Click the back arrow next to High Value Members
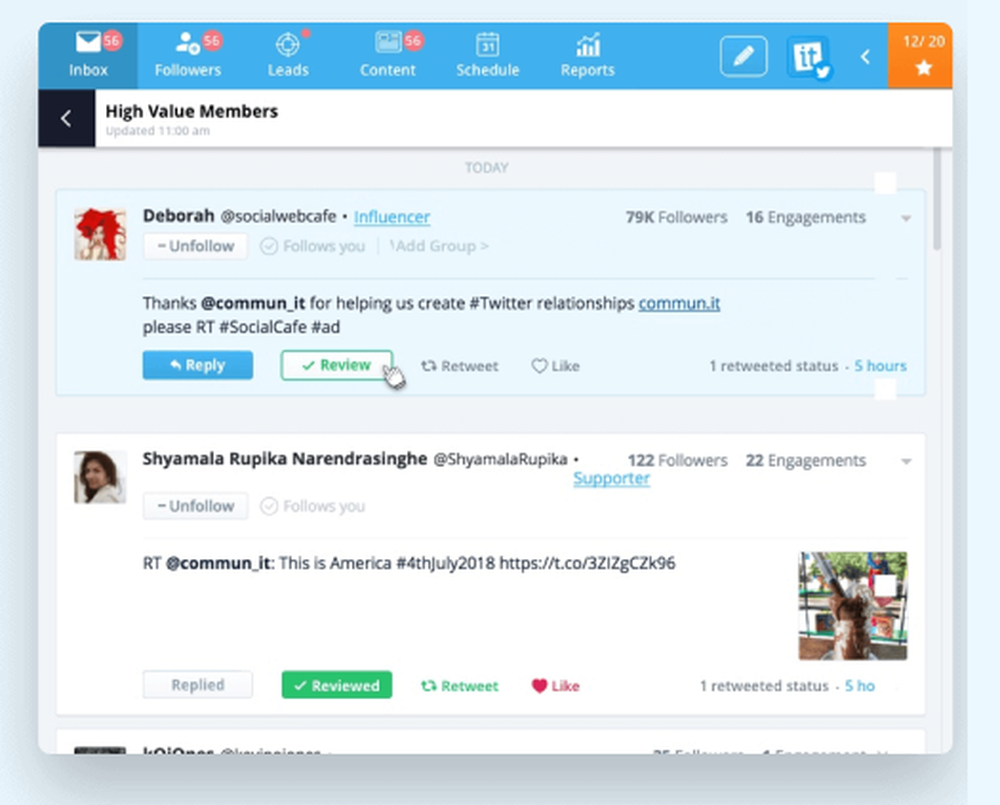The width and height of the screenshot is (1000, 805). coord(64,118)
